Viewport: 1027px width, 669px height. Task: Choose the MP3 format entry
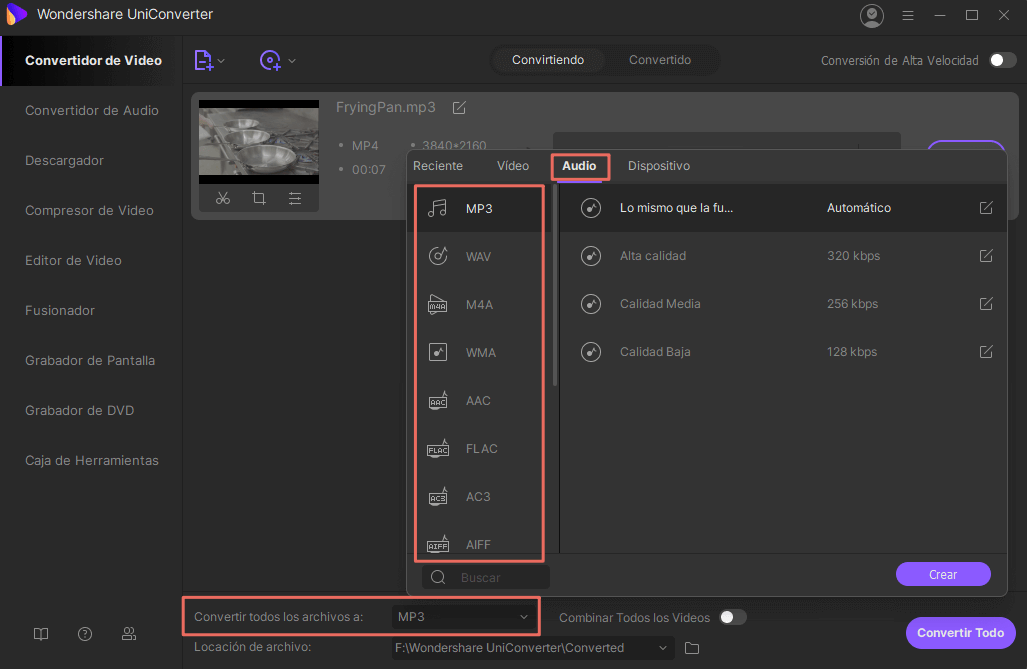point(479,208)
